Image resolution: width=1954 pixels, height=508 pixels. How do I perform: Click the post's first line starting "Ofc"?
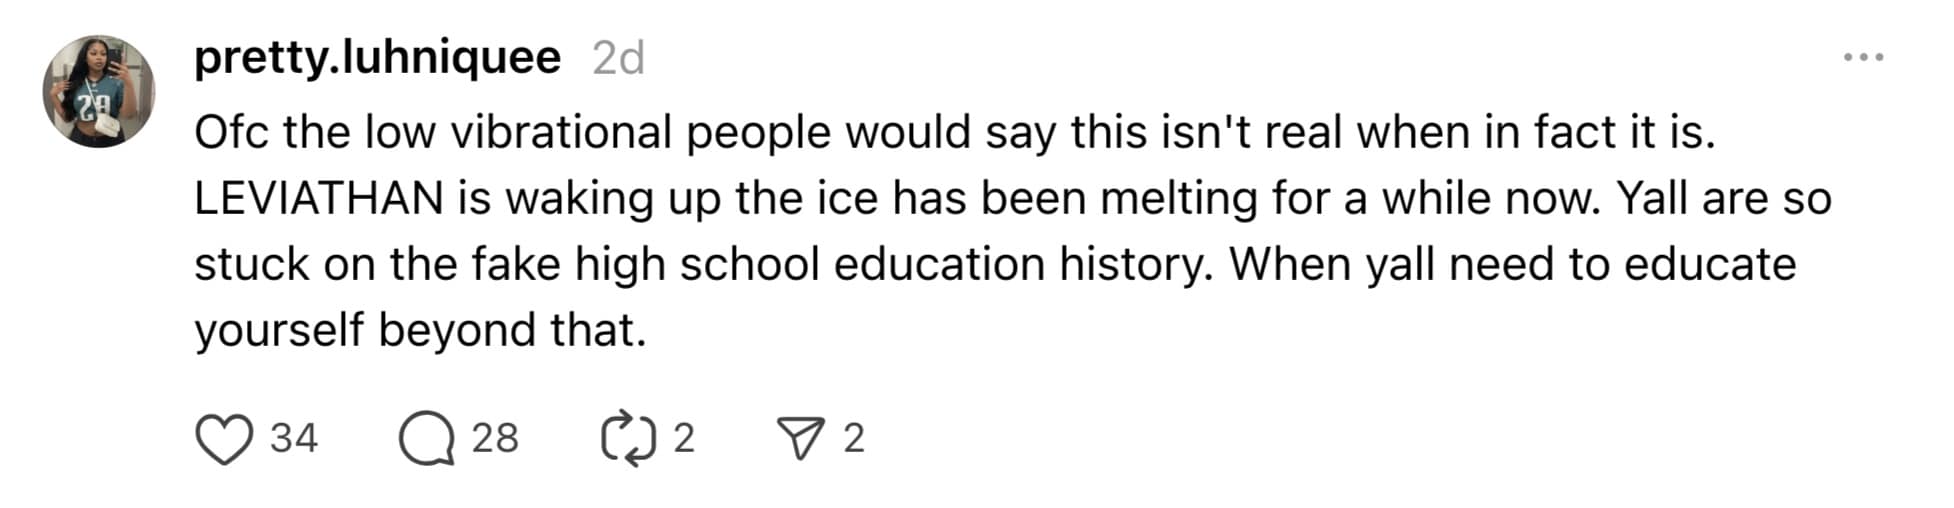point(954,133)
